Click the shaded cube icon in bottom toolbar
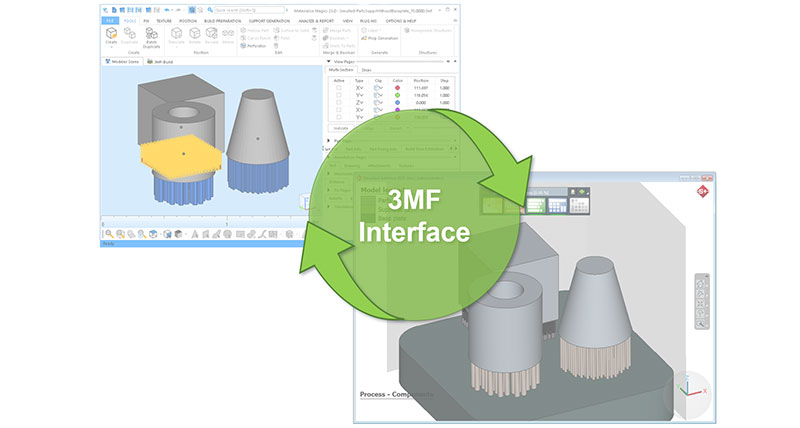 178,234
